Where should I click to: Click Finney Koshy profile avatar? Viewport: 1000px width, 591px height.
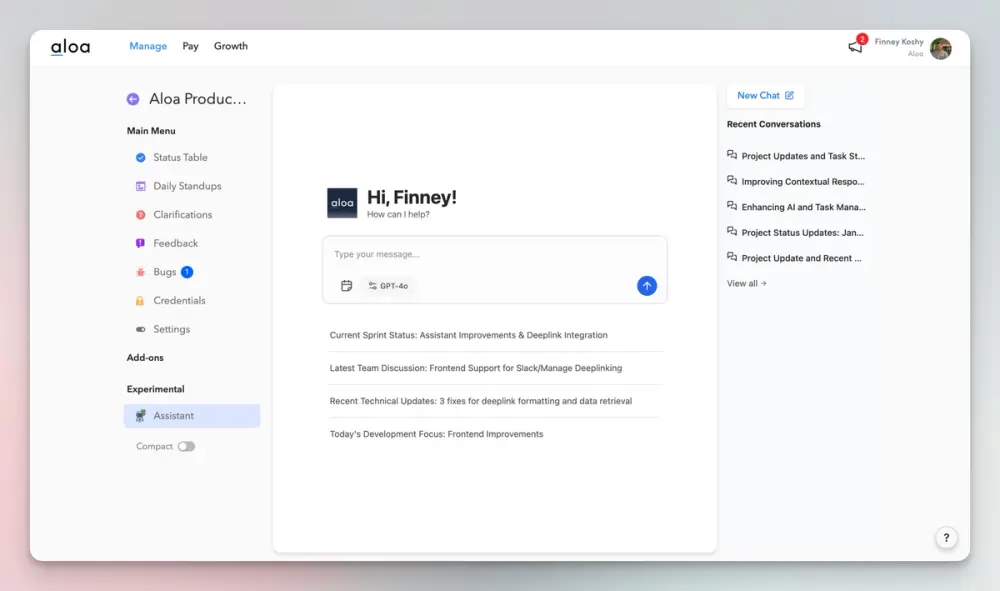pos(941,48)
